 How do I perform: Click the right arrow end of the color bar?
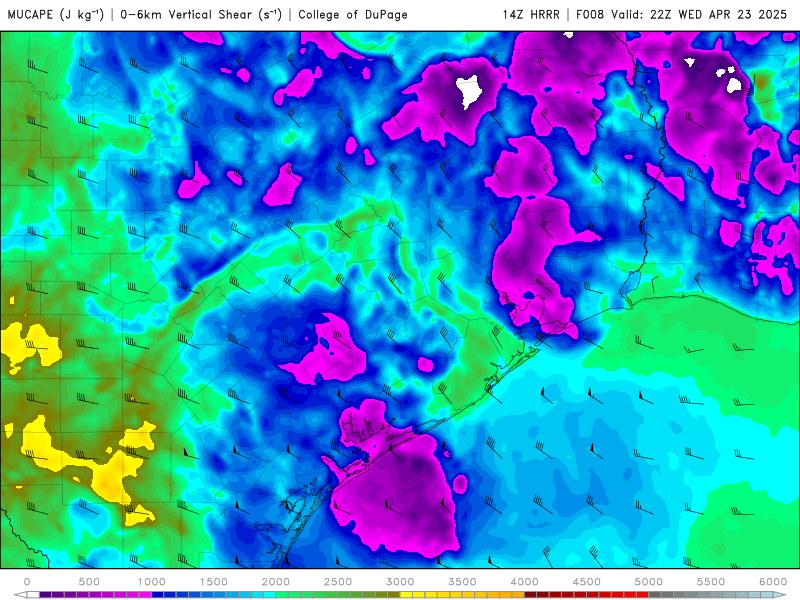[x=780, y=595]
